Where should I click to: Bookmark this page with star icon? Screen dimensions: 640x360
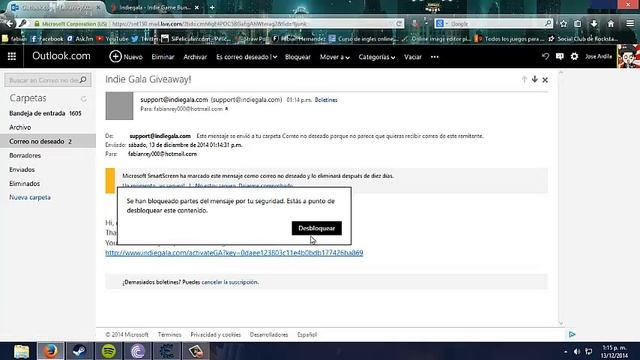(x=564, y=24)
